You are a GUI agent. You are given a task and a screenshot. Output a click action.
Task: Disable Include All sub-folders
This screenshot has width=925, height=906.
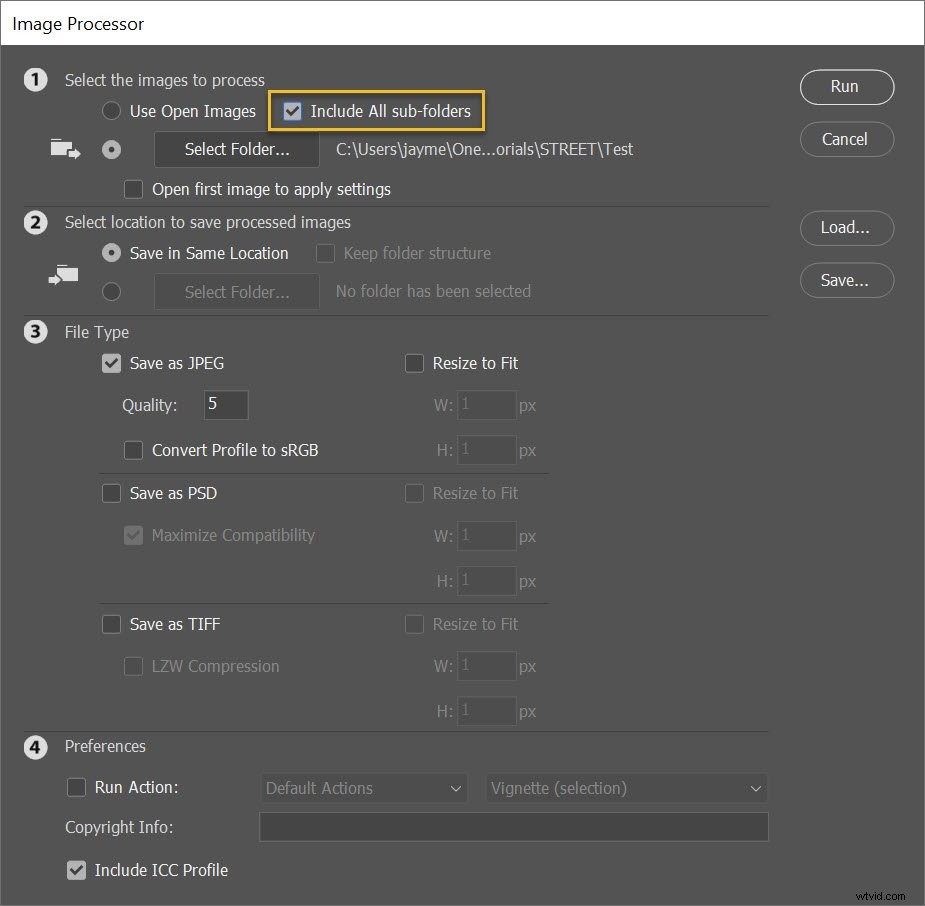tap(292, 110)
